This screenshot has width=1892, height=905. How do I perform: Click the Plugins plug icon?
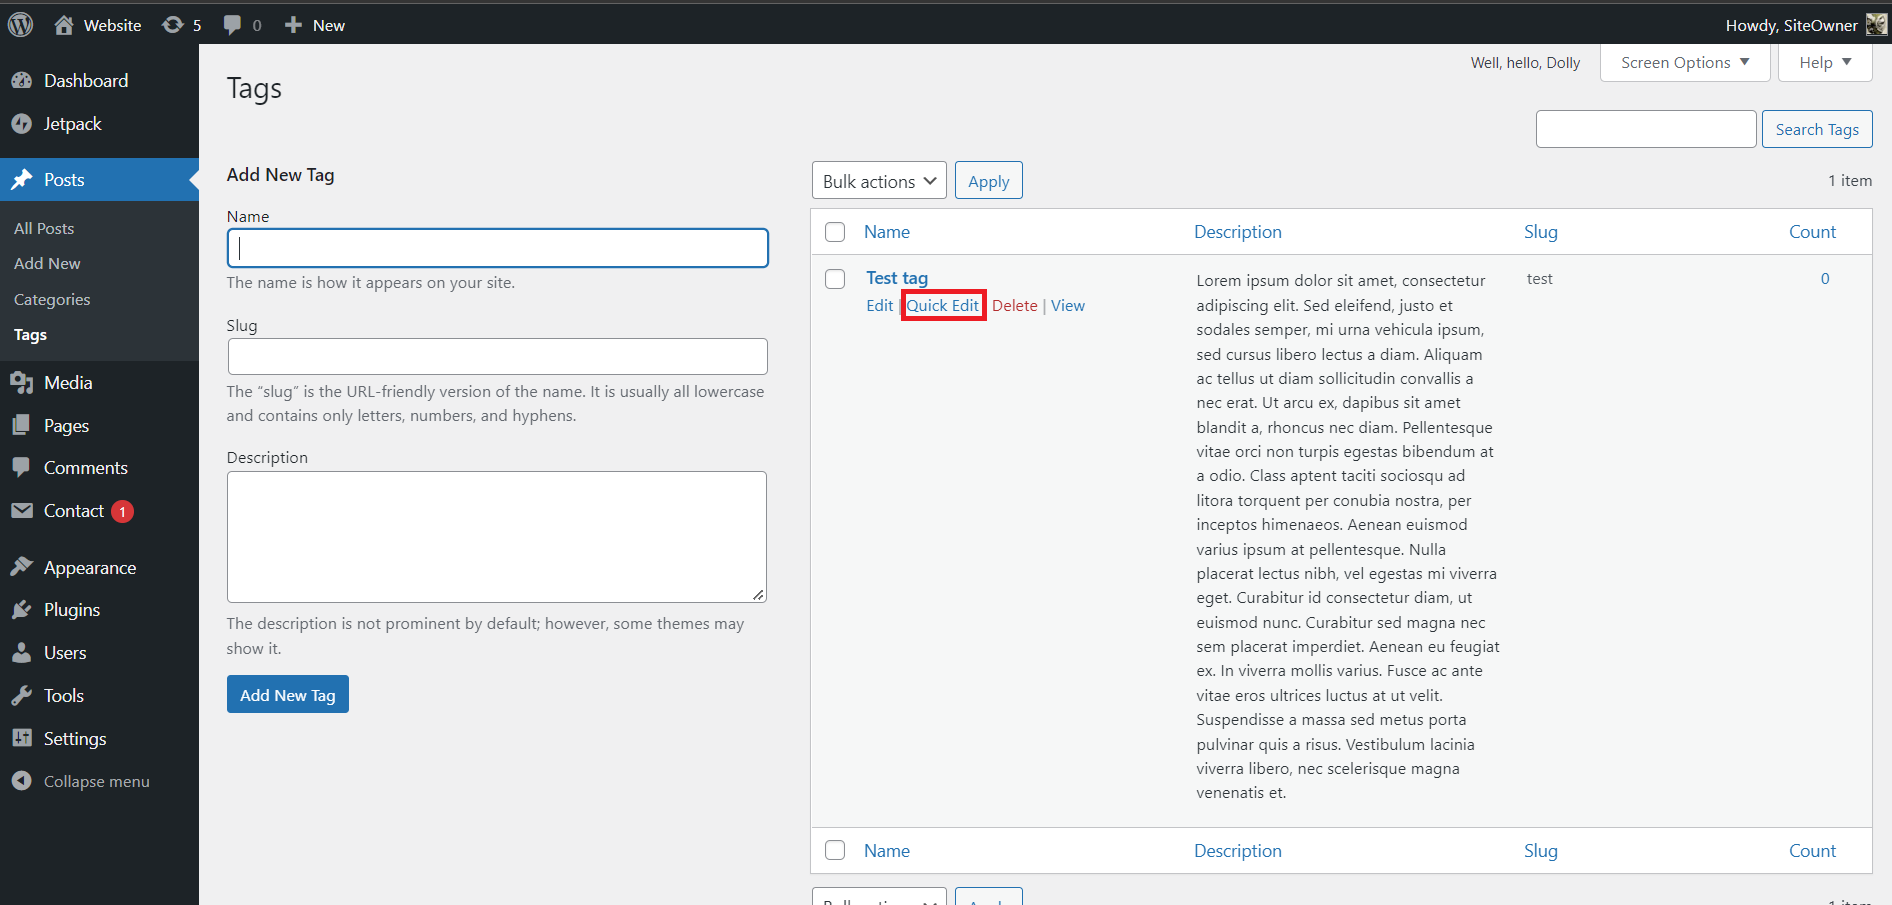pos(23,609)
